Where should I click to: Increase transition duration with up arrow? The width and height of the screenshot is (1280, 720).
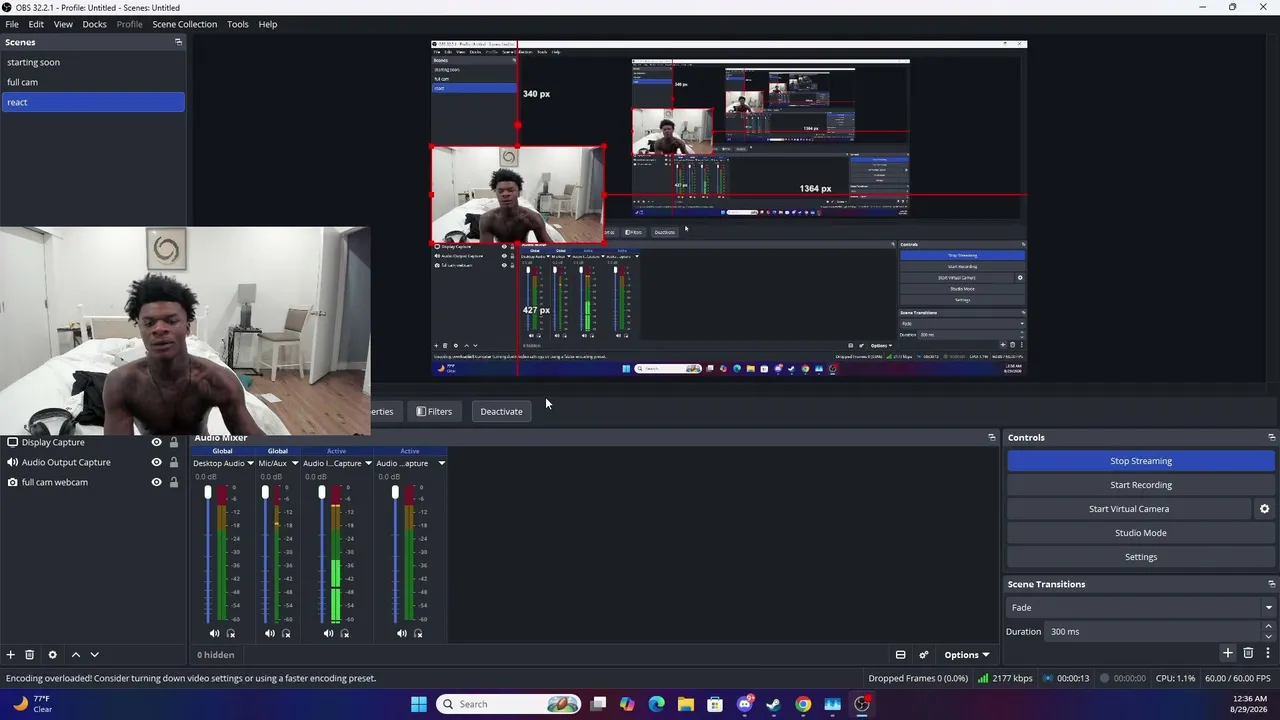[x=1268, y=626]
